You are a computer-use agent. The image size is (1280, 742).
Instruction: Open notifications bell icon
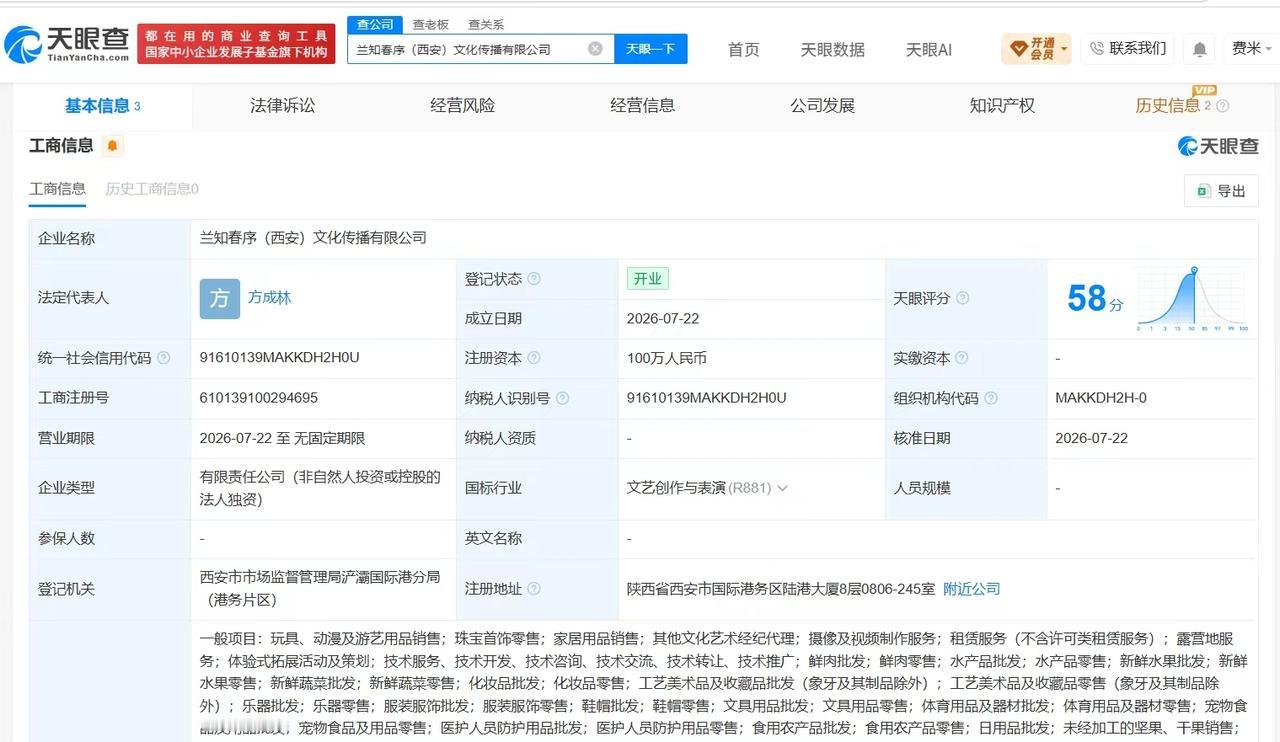[x=1200, y=49]
